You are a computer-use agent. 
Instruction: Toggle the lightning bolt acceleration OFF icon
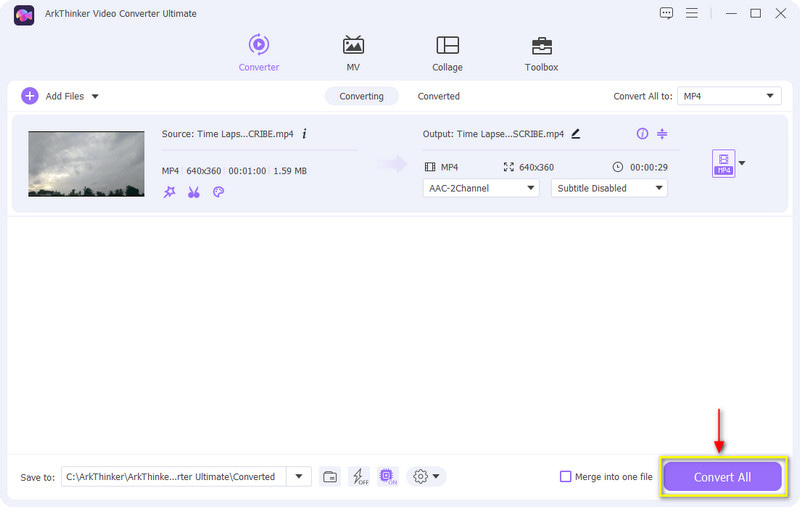[x=360, y=476]
